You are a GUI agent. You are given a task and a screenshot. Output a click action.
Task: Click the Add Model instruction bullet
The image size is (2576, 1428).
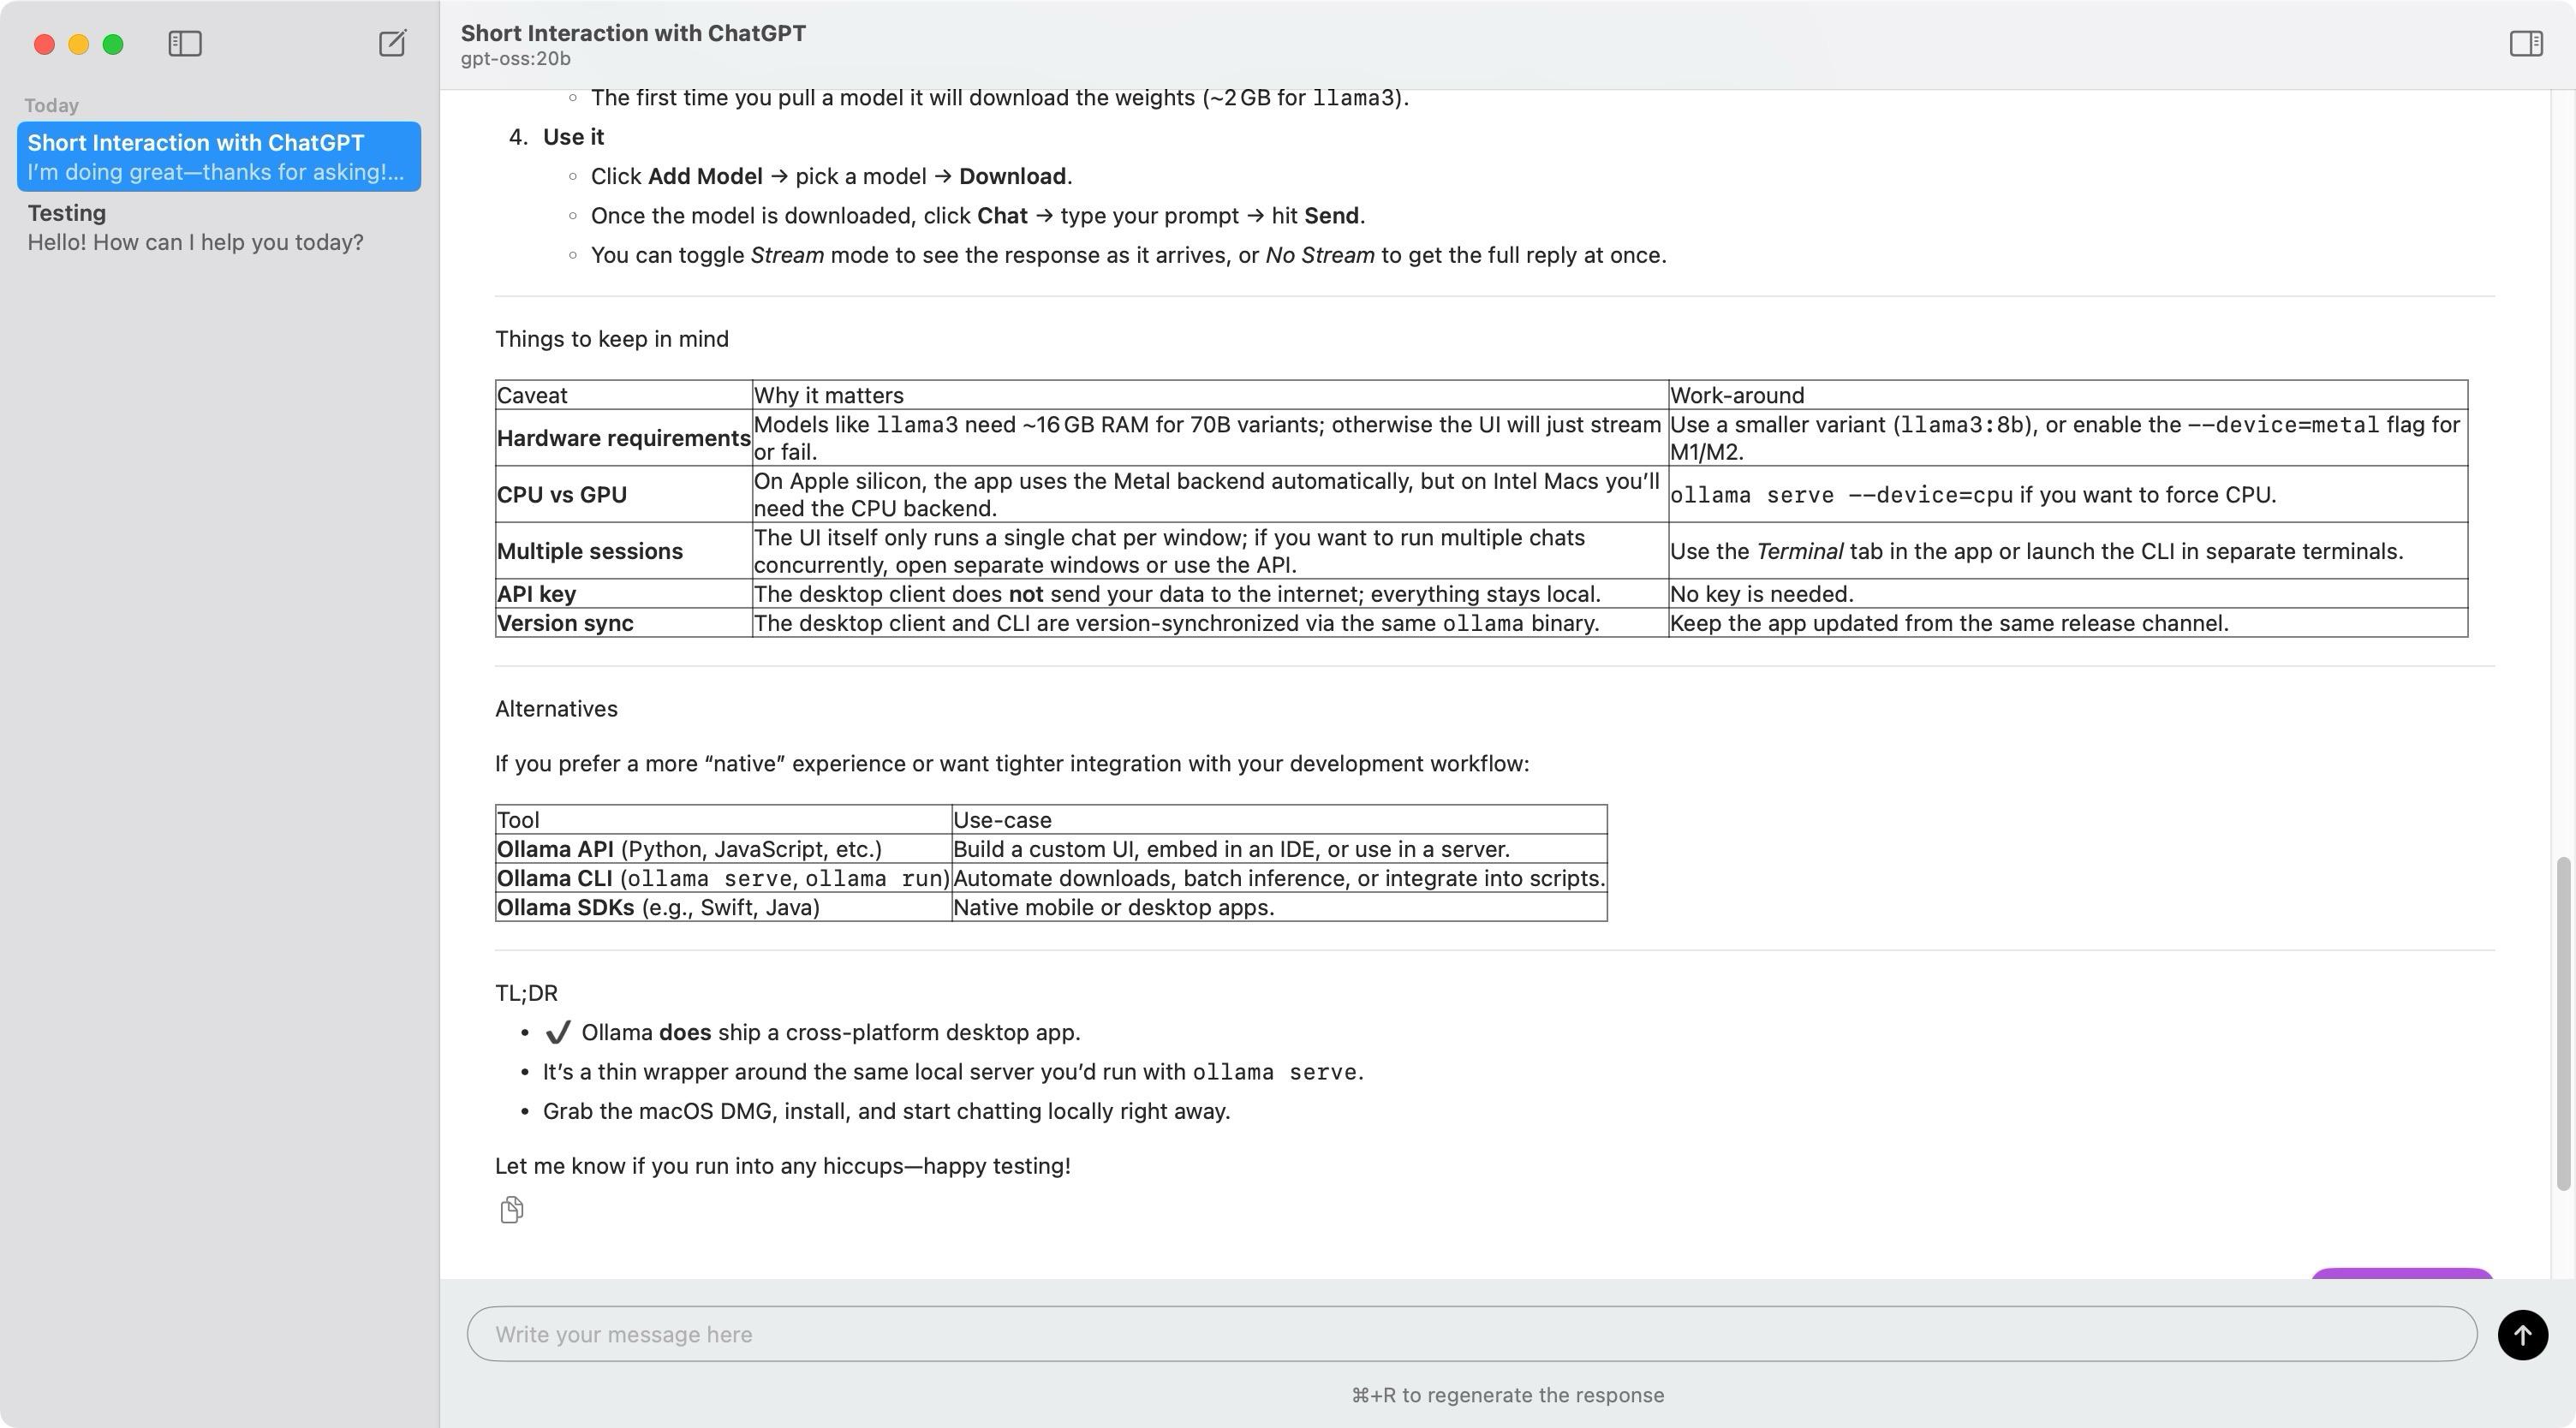pyautogui.click(x=831, y=176)
